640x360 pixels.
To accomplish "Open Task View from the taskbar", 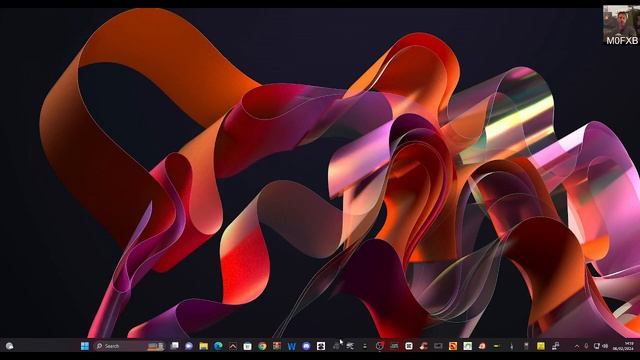I will click(x=174, y=346).
